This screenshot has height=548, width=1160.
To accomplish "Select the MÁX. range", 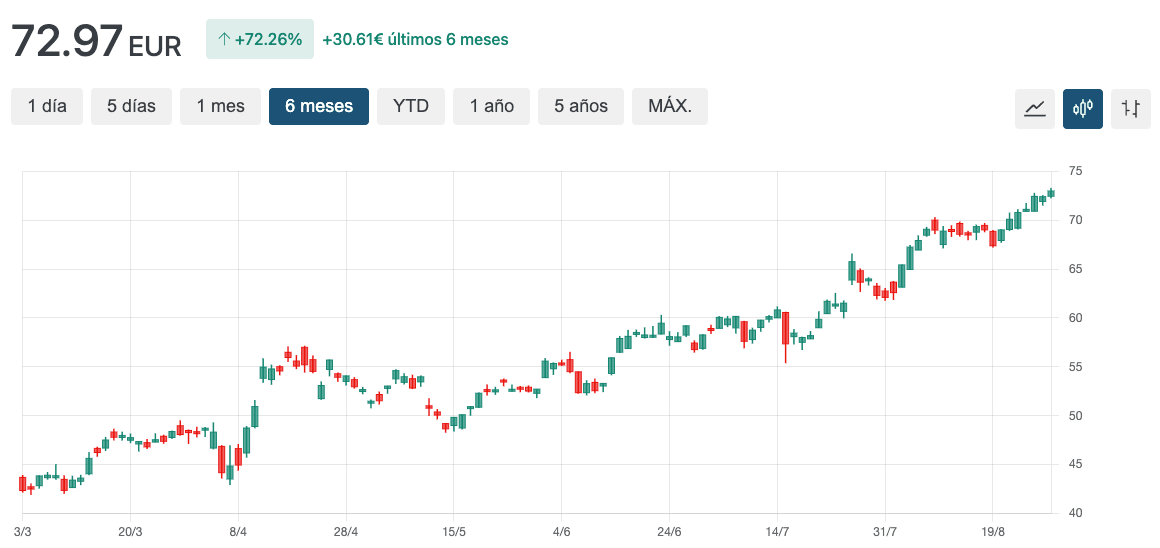I will [x=669, y=106].
